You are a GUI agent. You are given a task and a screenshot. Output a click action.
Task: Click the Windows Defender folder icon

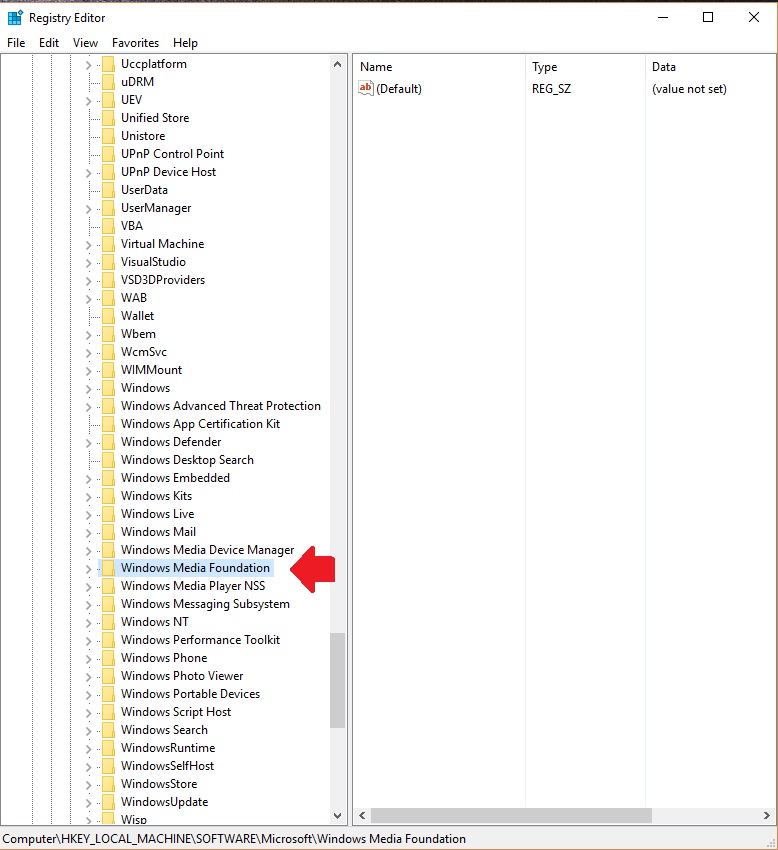pos(108,442)
